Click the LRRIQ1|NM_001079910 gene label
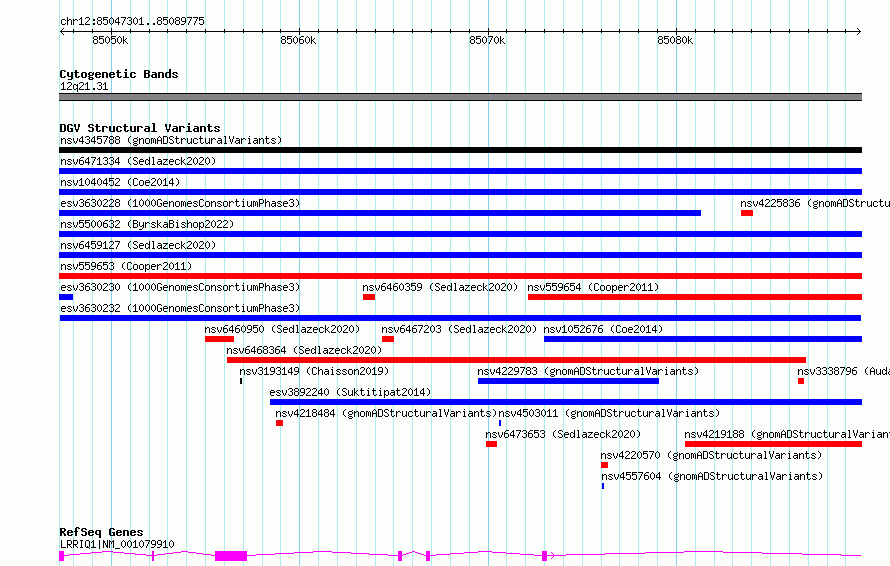The height and width of the screenshot is (566, 890). click(117, 544)
